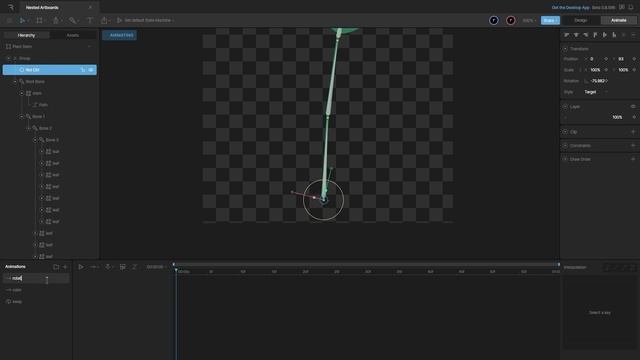Image resolution: width=640 pixels, height=360 pixels.
Task: Click the blue-ringed user avatar
Action: coord(493,20)
